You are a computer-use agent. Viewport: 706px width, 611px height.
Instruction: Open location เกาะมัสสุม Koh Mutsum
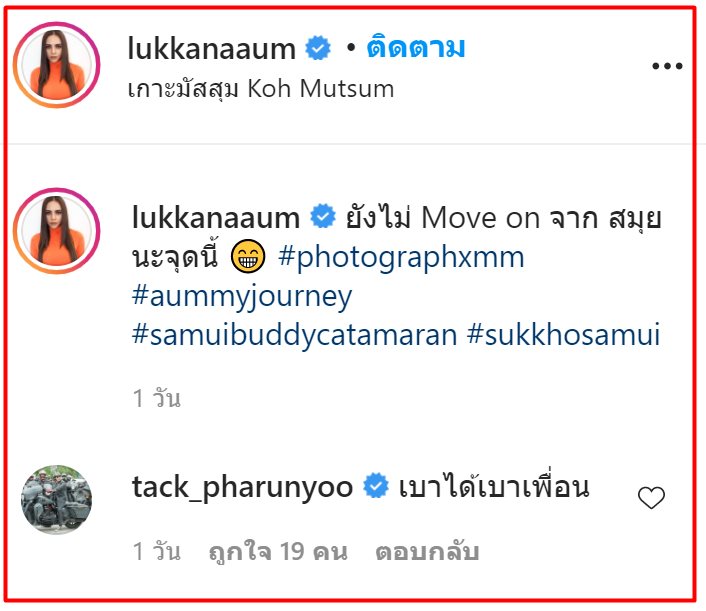pyautogui.click(x=261, y=88)
